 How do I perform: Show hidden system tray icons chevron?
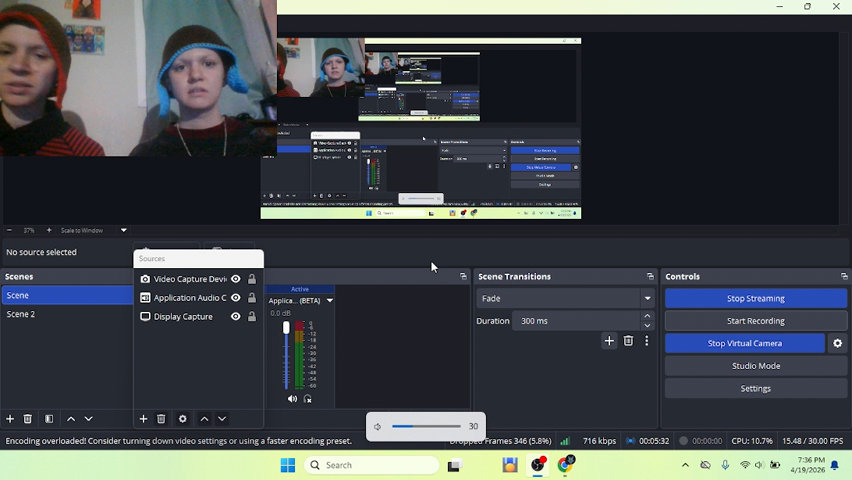pos(685,465)
